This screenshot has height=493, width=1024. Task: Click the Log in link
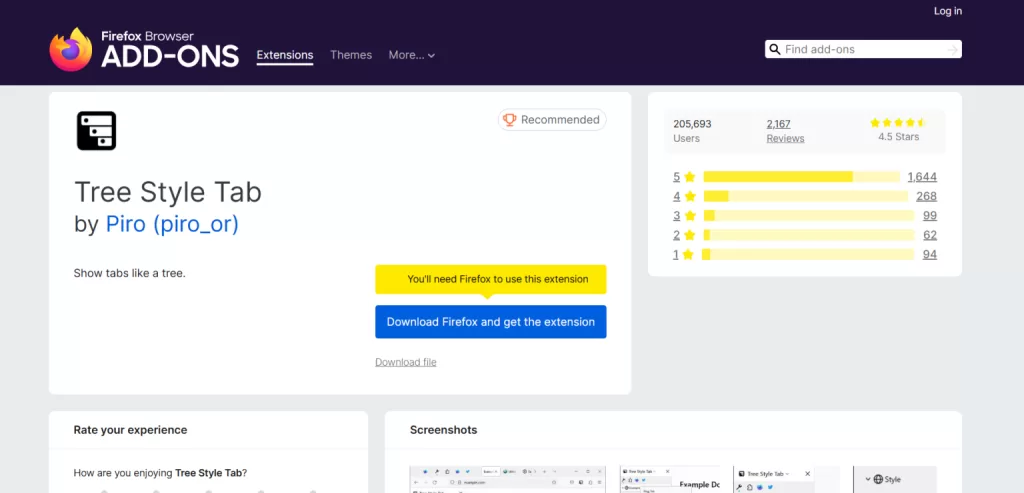point(947,11)
